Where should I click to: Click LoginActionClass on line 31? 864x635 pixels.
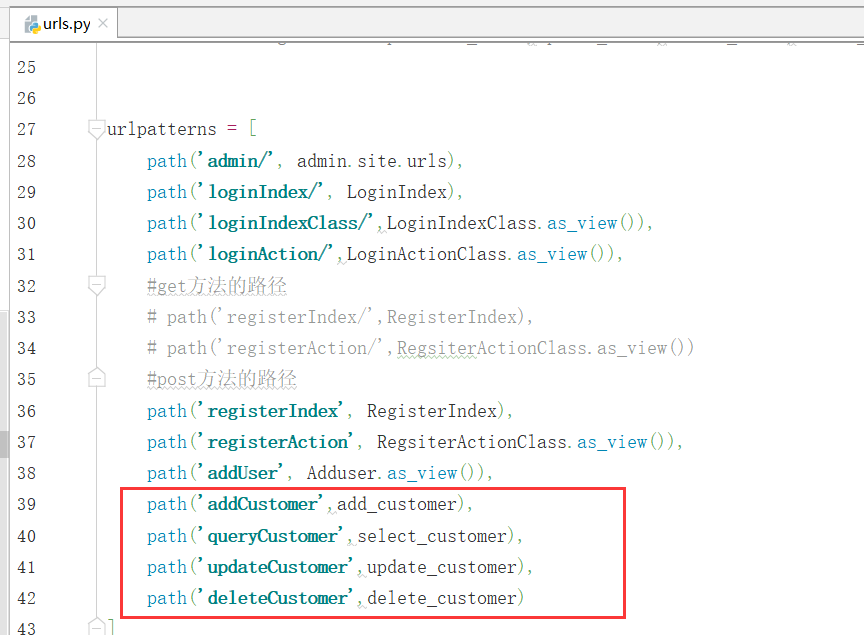coord(426,254)
